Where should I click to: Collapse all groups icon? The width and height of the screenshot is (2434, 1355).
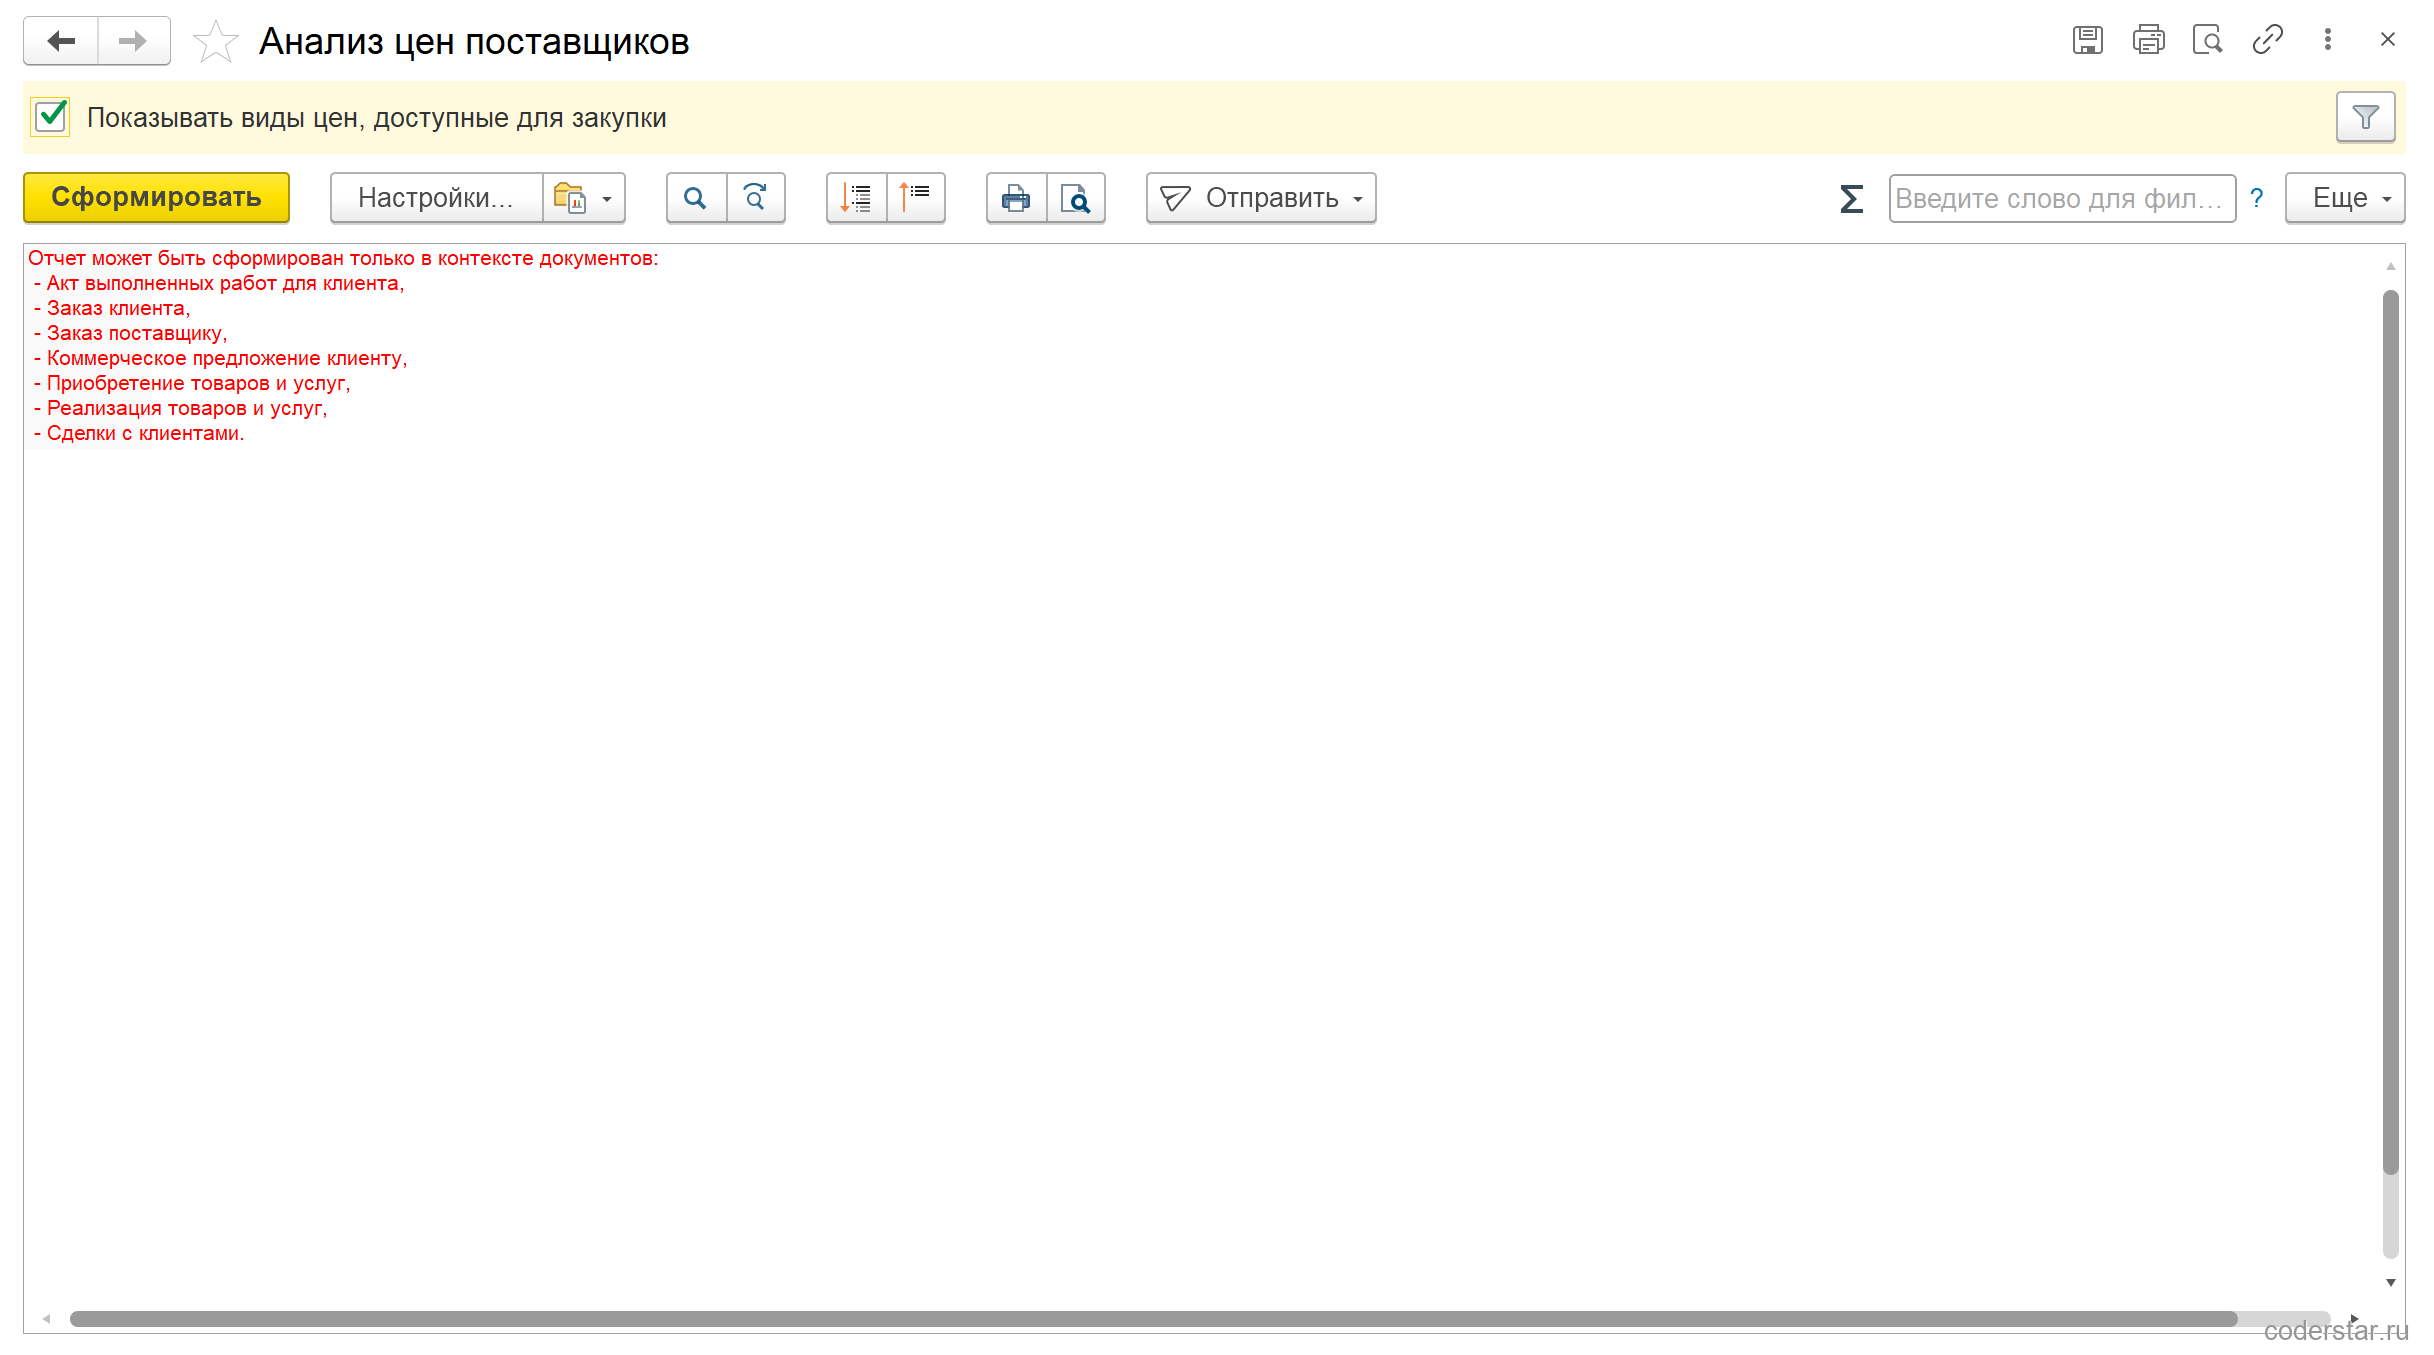(x=916, y=198)
